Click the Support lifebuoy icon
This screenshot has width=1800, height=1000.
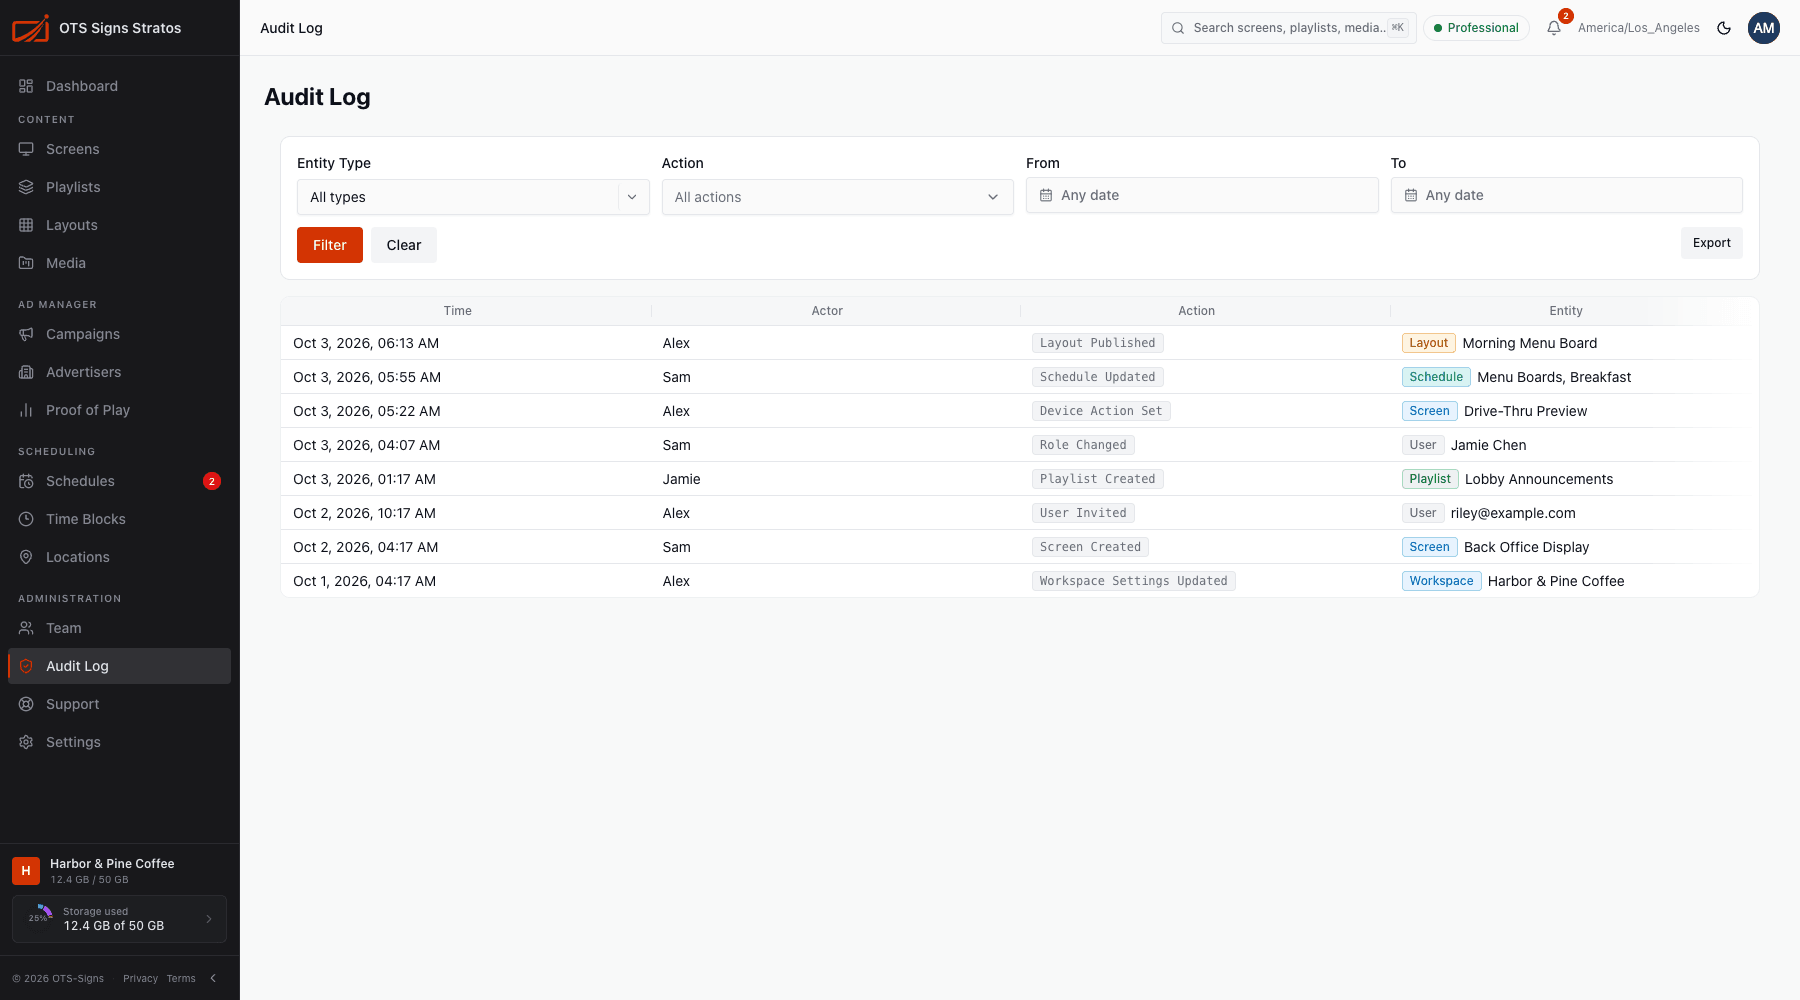click(x=26, y=704)
